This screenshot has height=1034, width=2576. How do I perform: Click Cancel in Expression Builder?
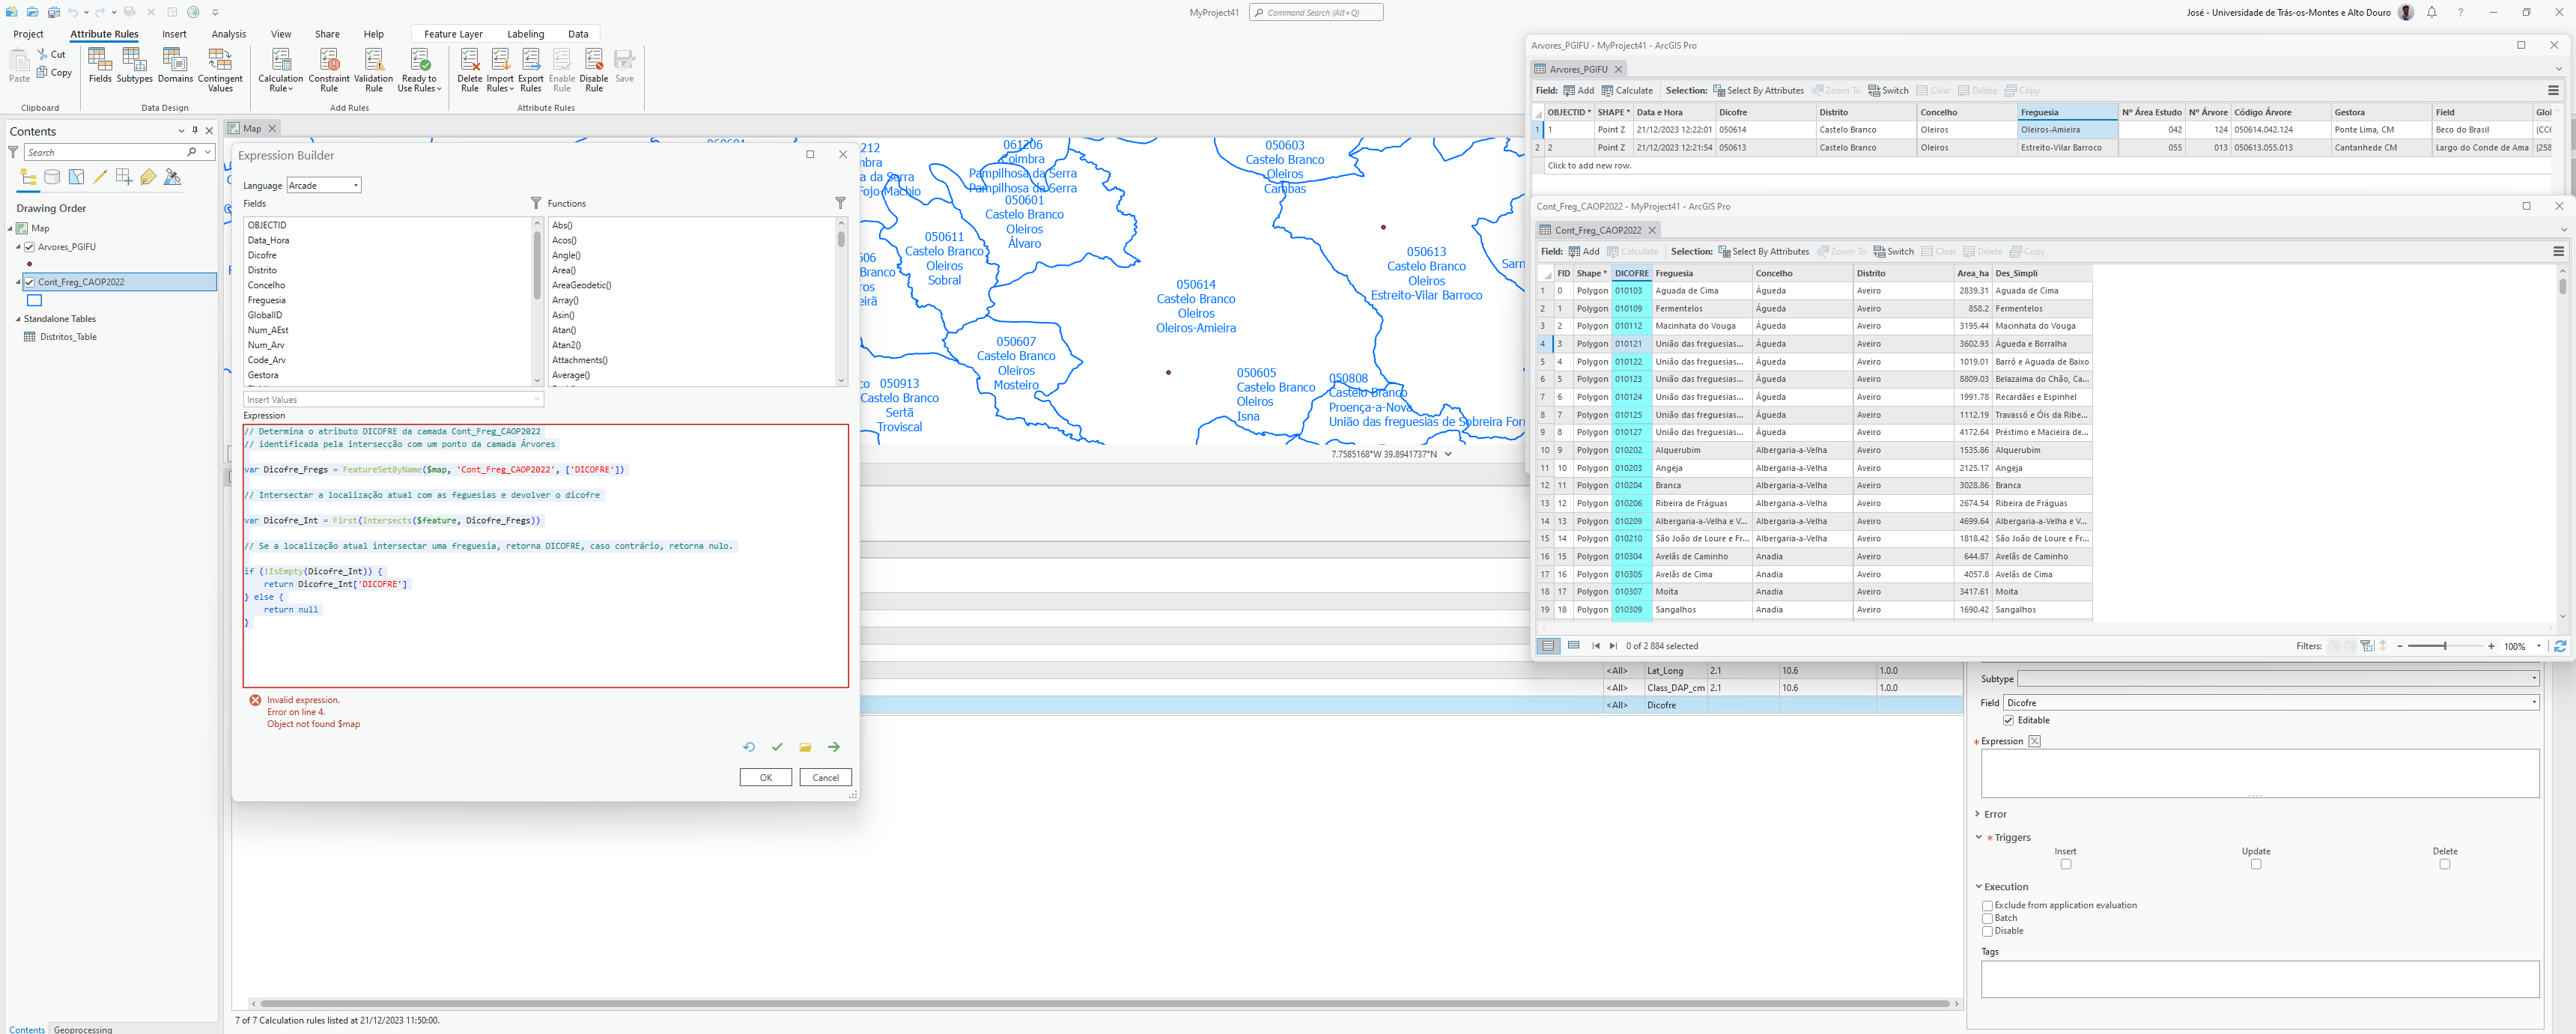pyautogui.click(x=825, y=777)
